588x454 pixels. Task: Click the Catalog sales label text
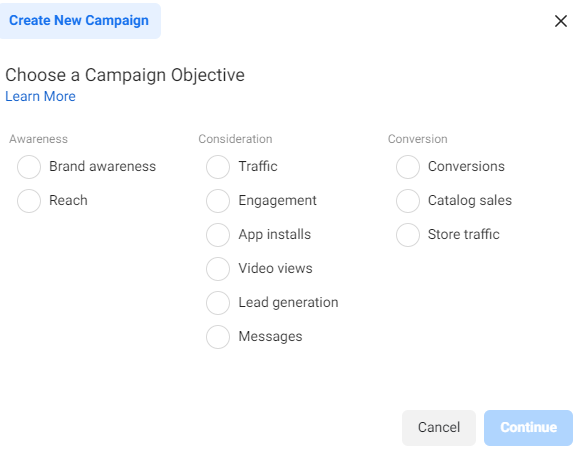pos(470,201)
